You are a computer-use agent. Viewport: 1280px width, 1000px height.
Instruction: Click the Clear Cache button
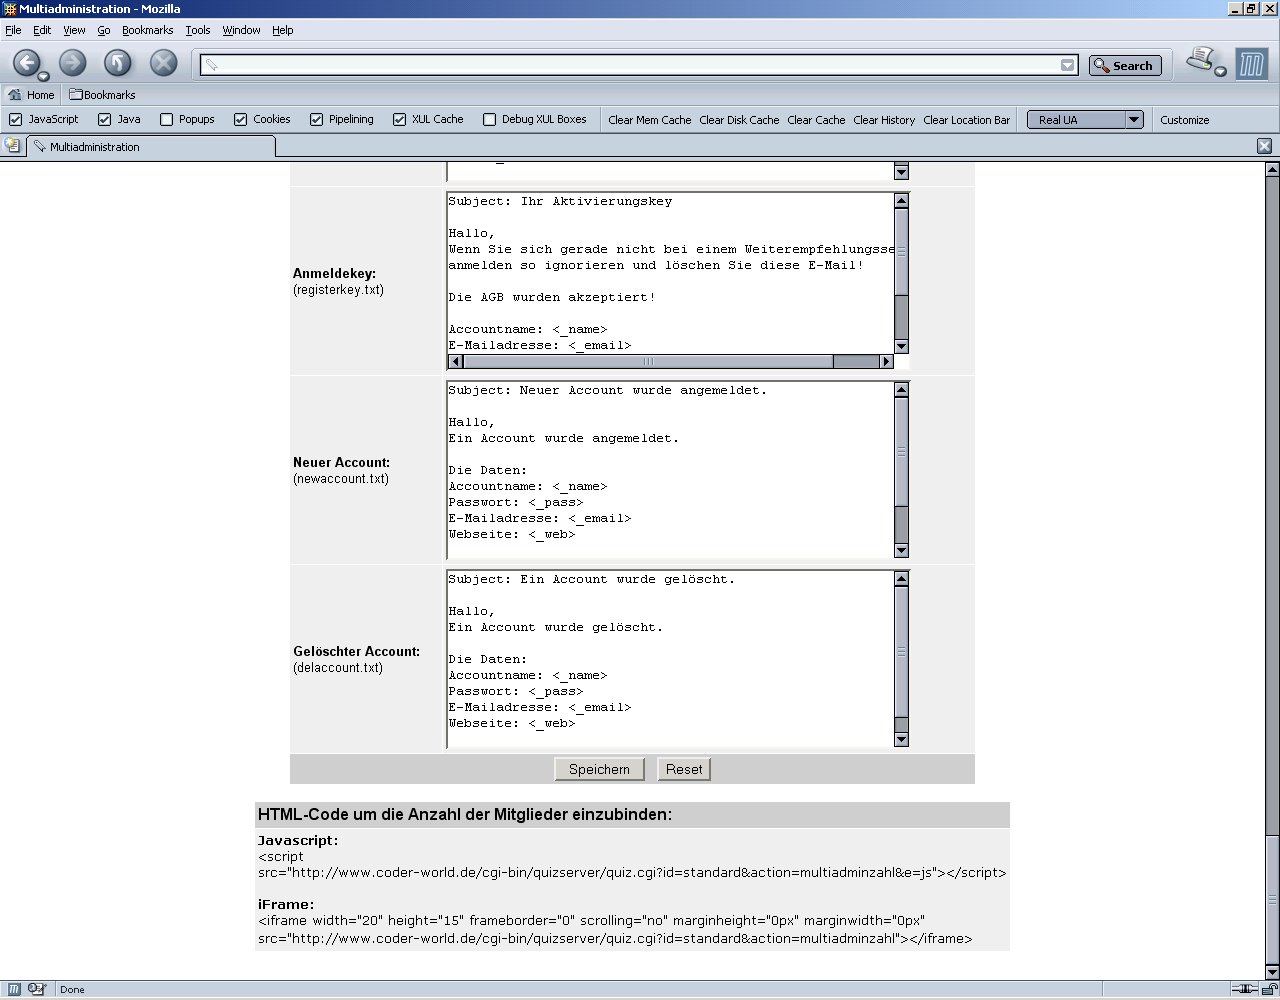coord(816,120)
